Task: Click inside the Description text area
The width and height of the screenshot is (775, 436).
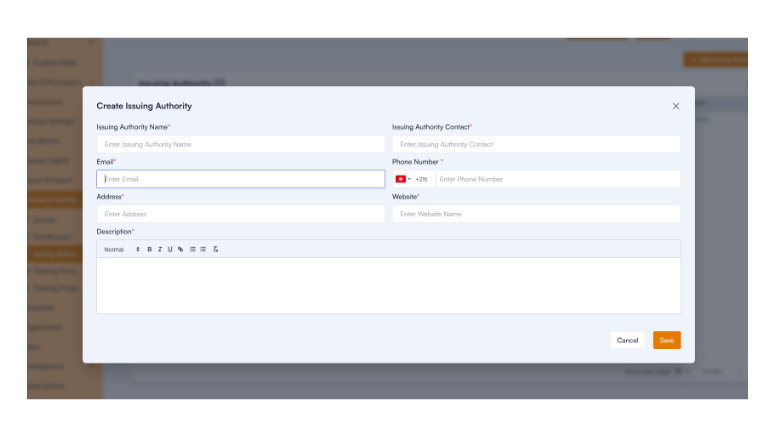Action: pyautogui.click(x=388, y=285)
